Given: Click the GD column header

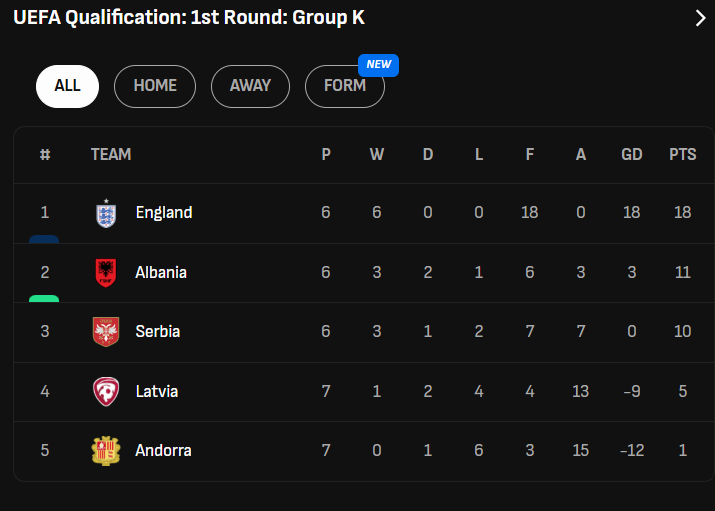Looking at the screenshot, I should [x=632, y=155].
